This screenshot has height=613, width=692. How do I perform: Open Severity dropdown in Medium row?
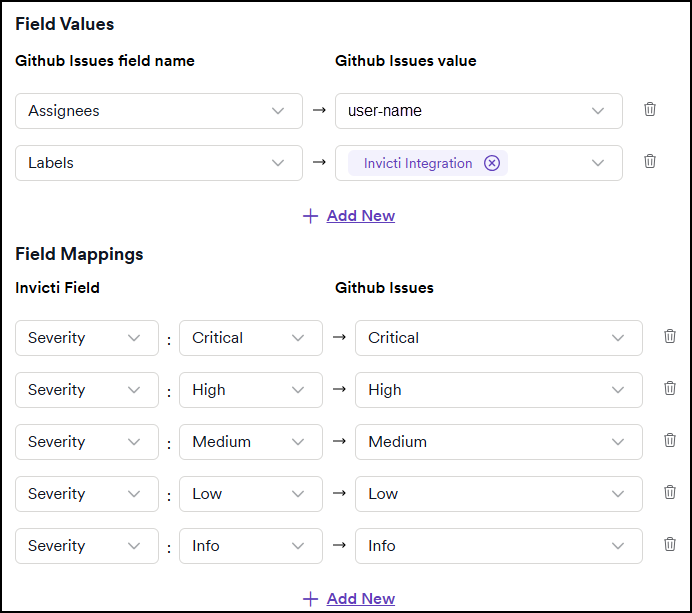point(87,442)
